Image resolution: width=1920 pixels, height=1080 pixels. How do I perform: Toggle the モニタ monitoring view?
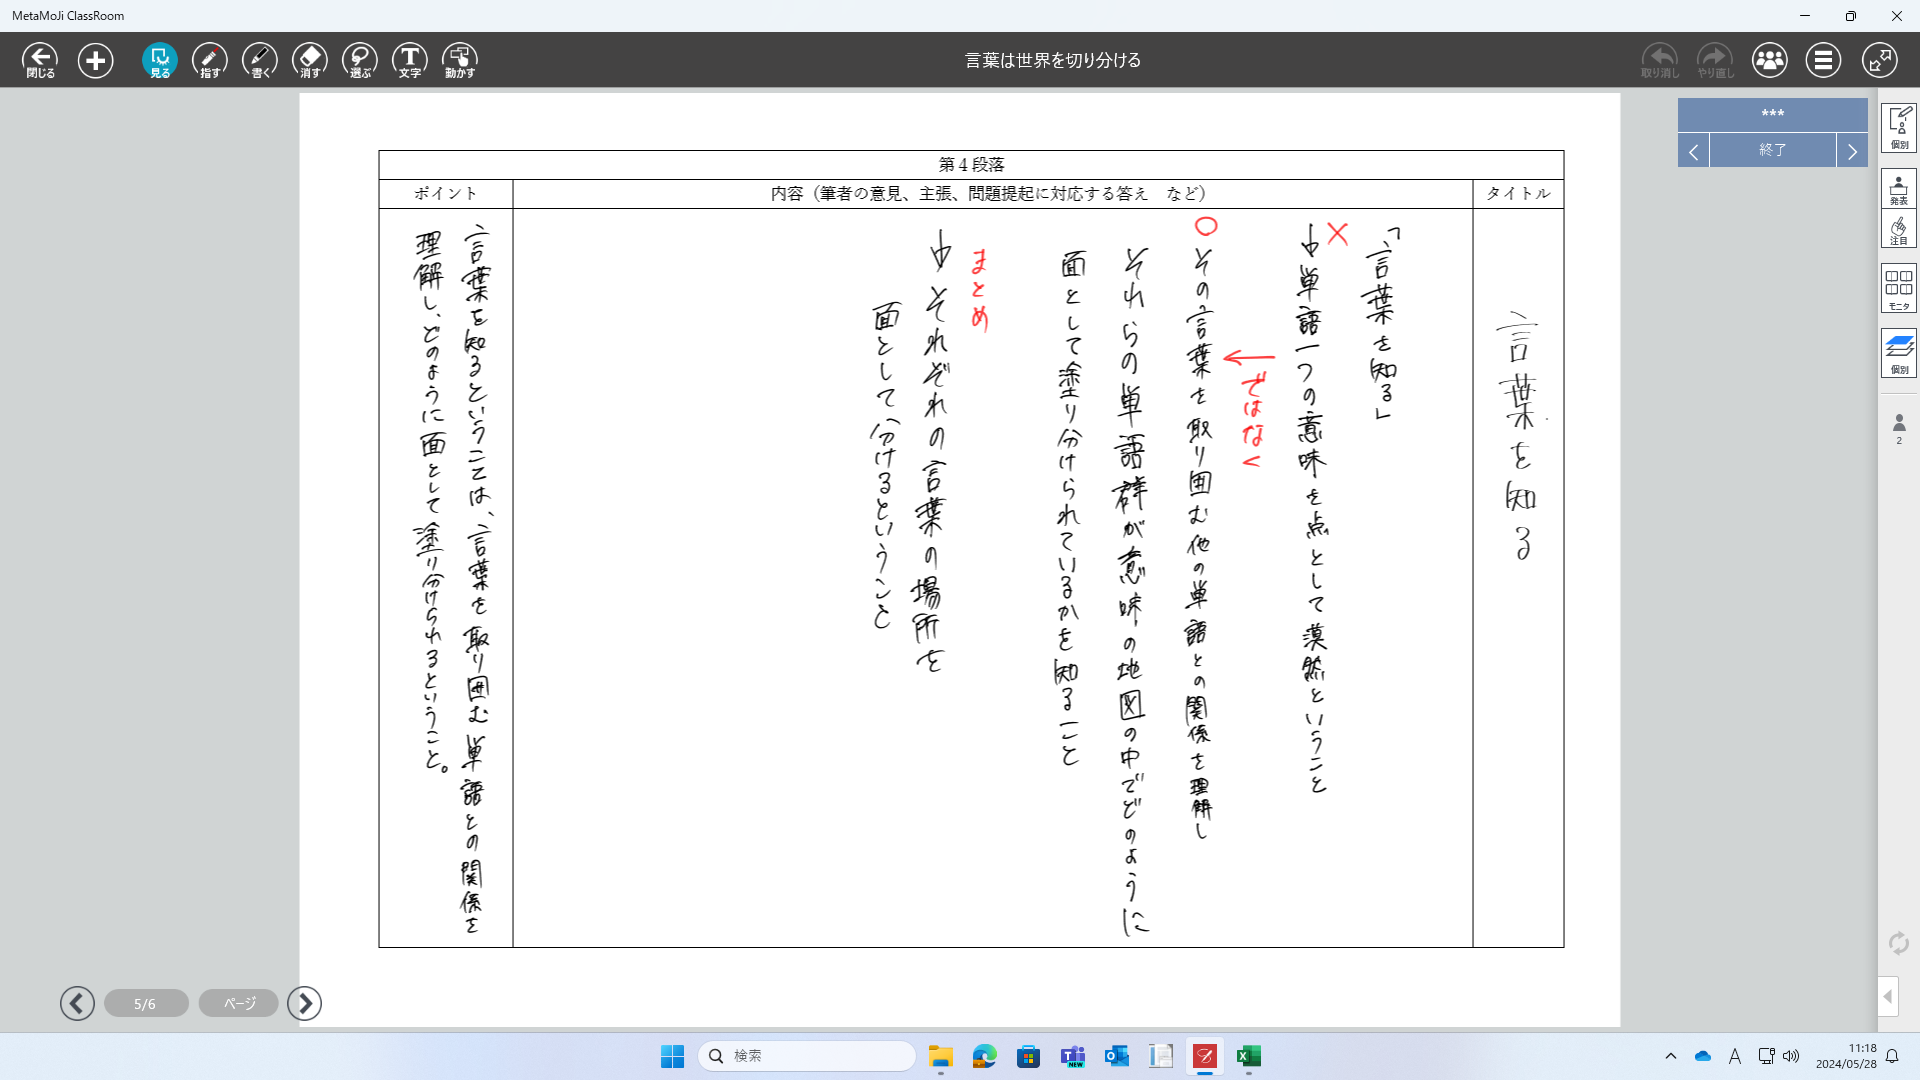tap(1898, 289)
